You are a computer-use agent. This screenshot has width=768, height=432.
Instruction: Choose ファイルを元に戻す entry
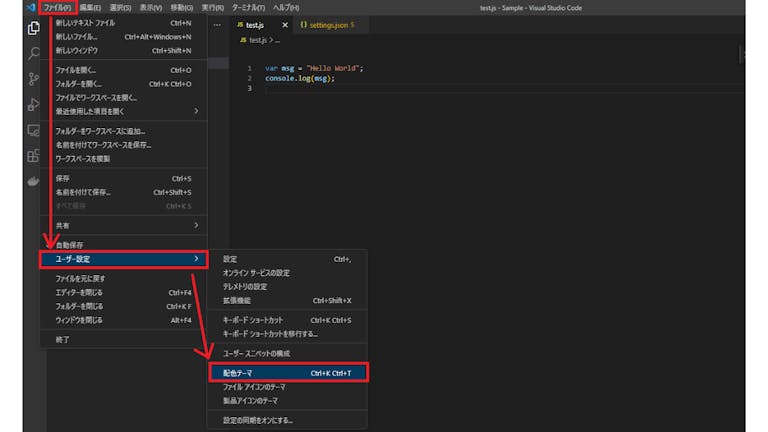tap(123, 278)
